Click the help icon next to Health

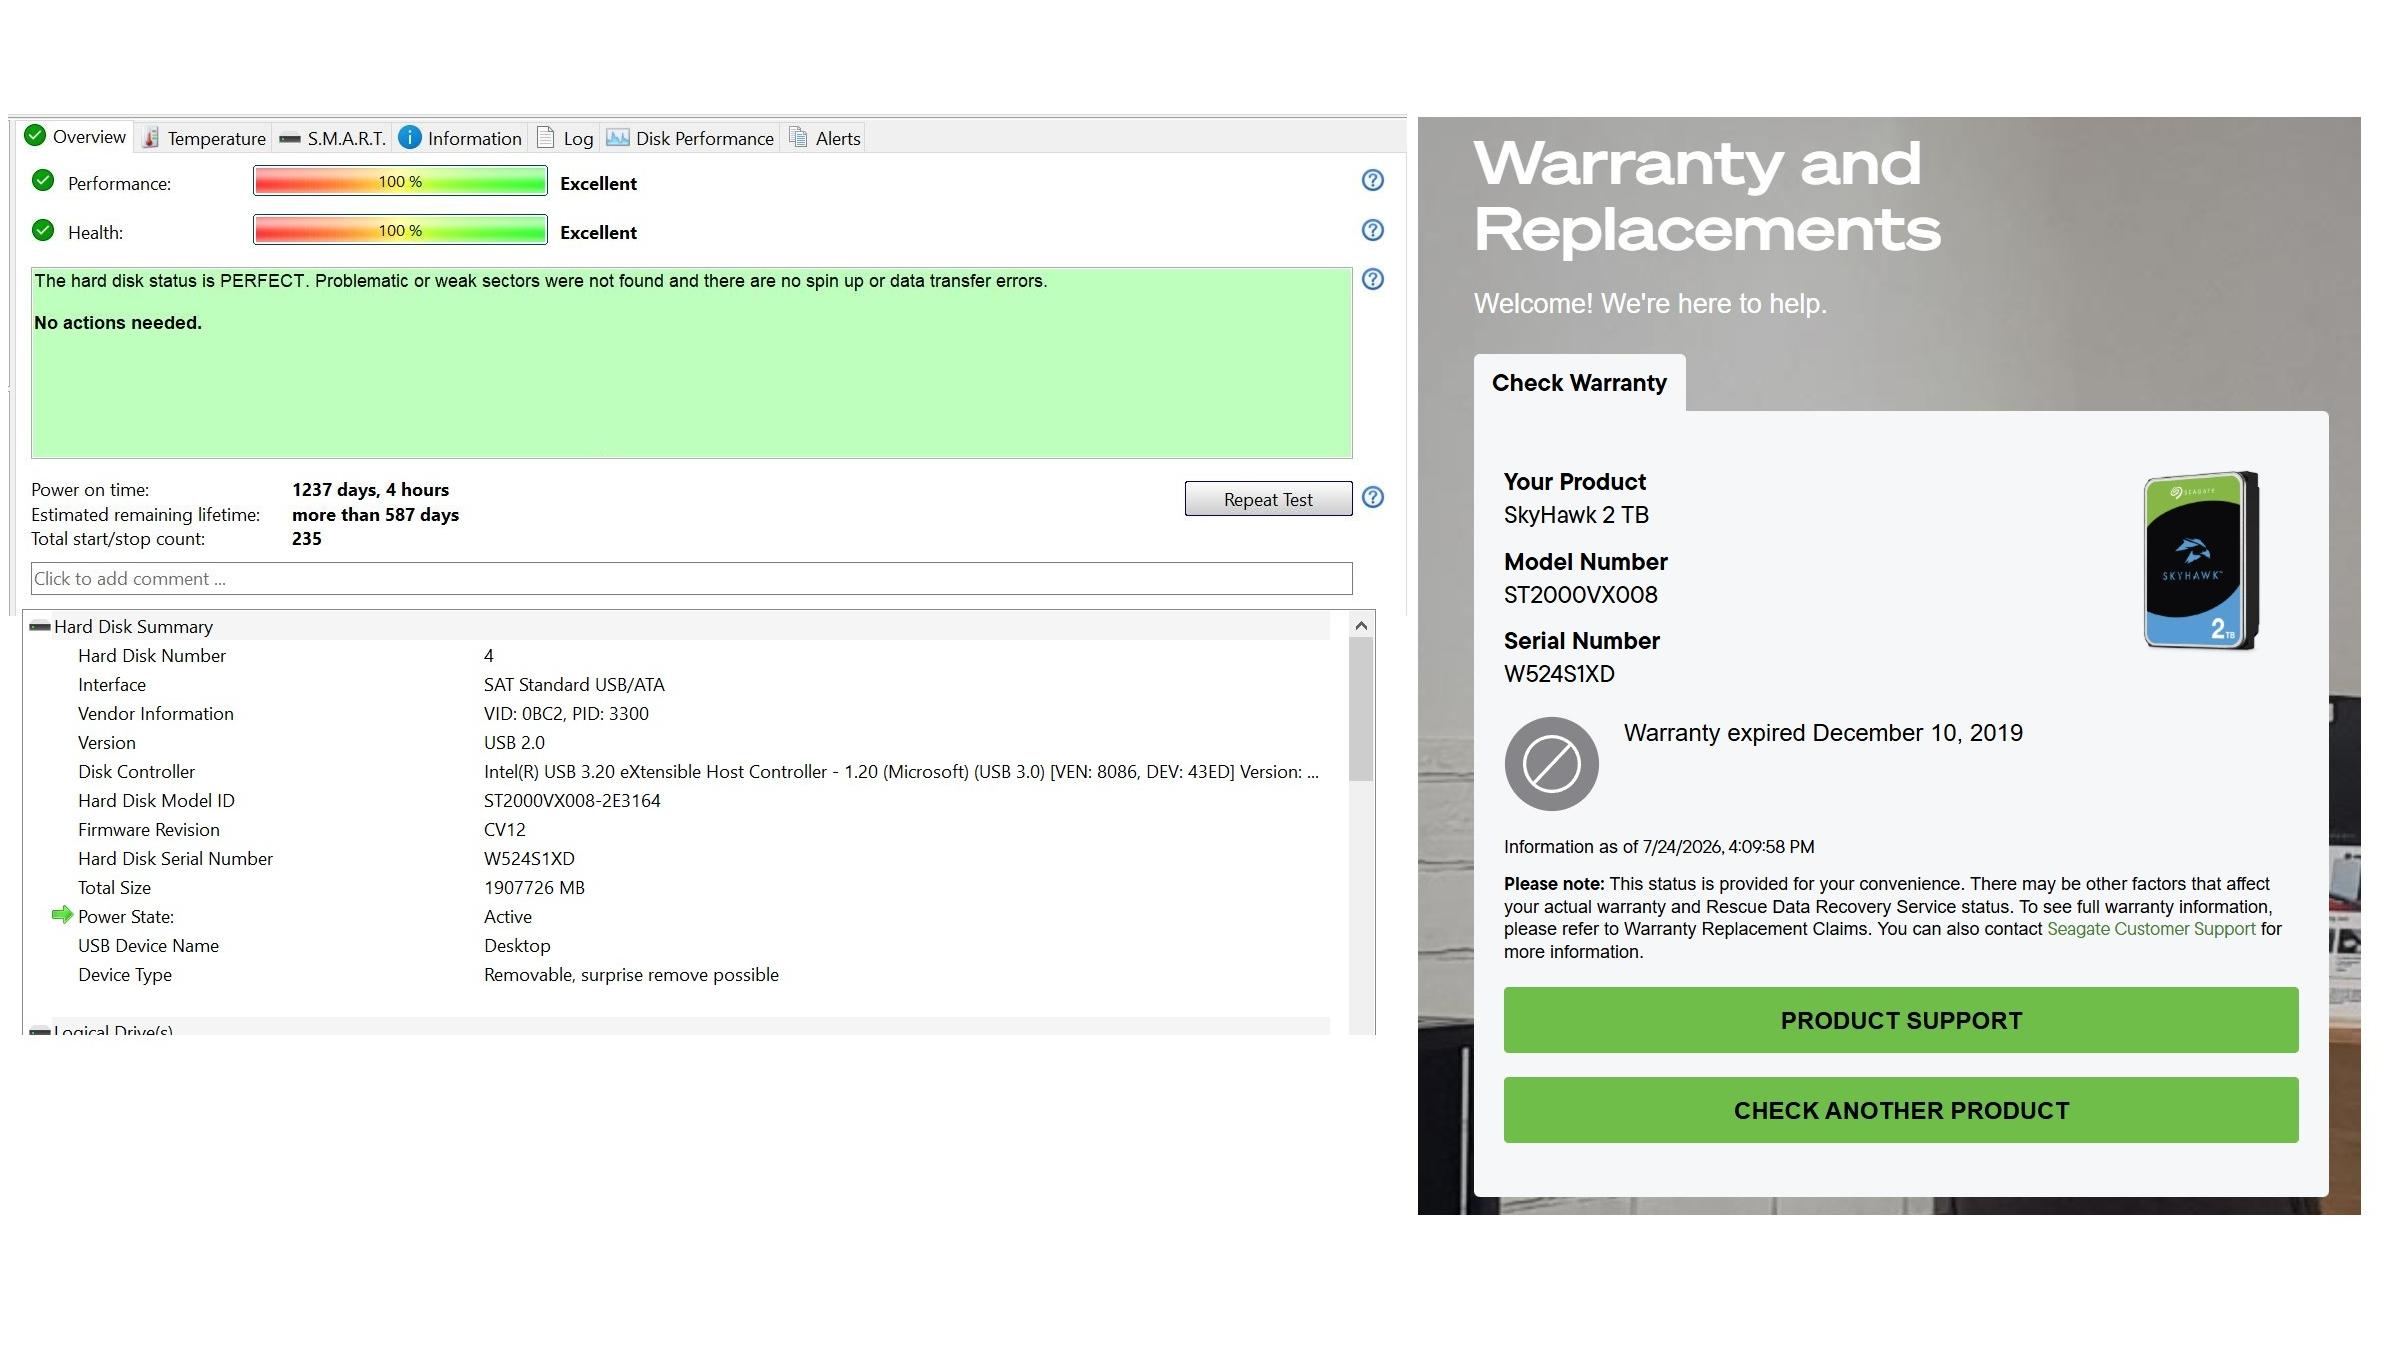[1373, 230]
